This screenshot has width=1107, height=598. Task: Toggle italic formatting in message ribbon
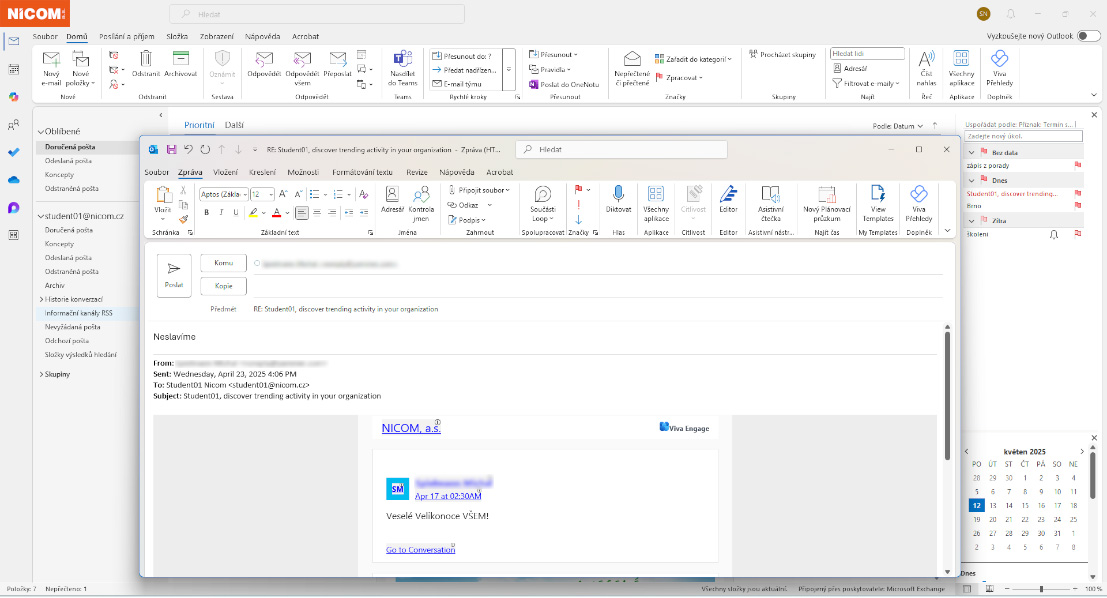[220, 212]
